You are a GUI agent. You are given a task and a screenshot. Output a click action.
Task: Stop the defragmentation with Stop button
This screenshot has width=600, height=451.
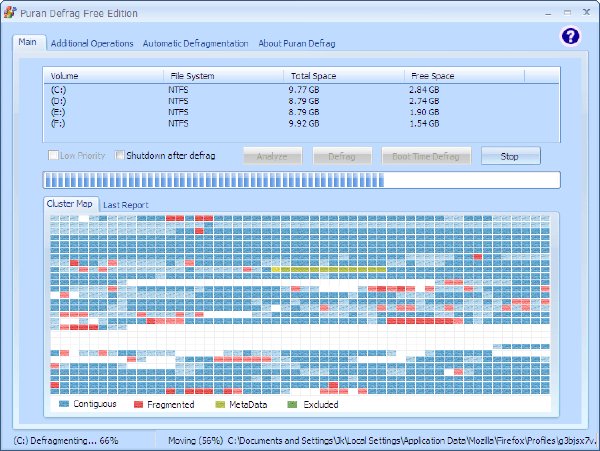[510, 156]
